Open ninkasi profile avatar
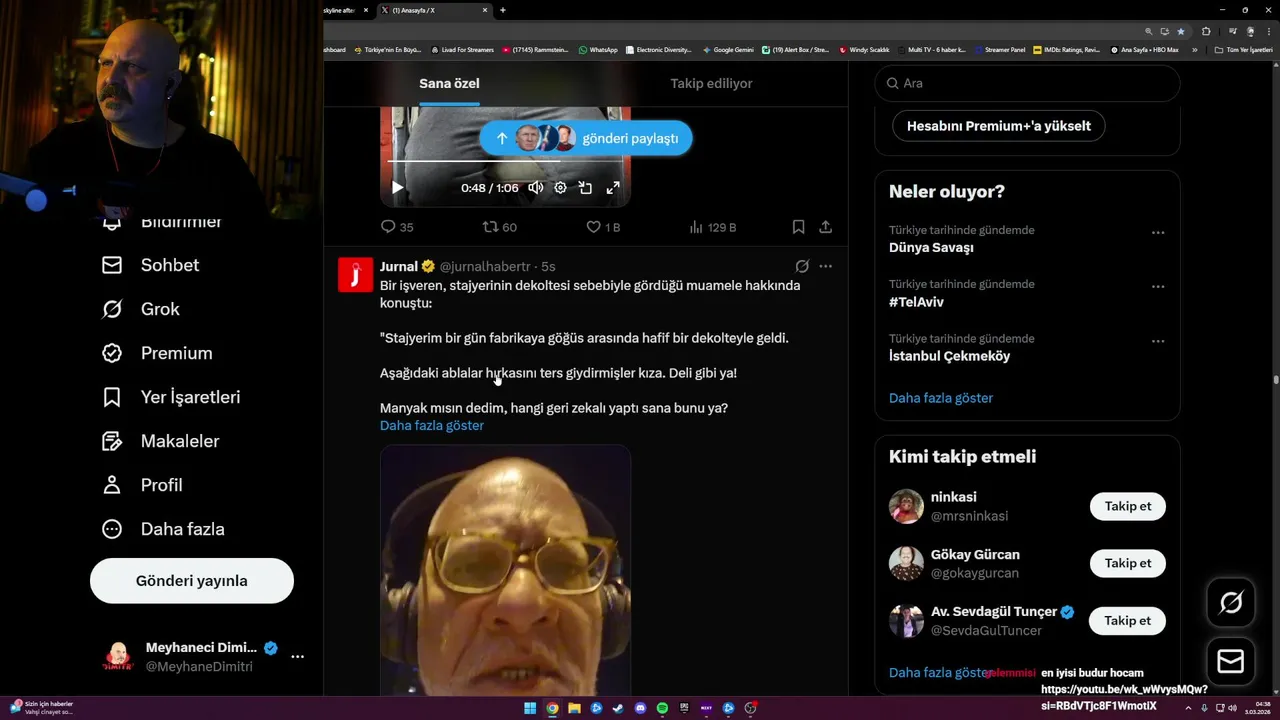This screenshot has width=1280, height=720. coord(906,506)
